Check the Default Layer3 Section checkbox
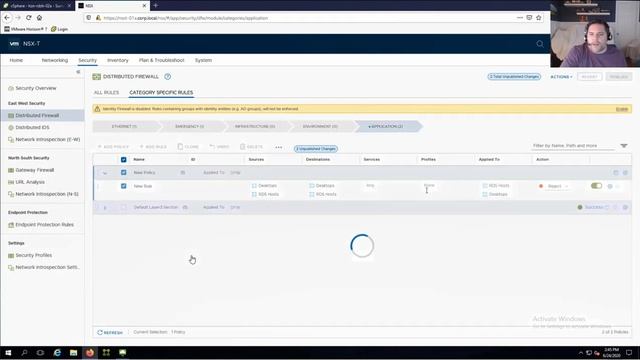The height and width of the screenshot is (360, 640). coord(124,207)
